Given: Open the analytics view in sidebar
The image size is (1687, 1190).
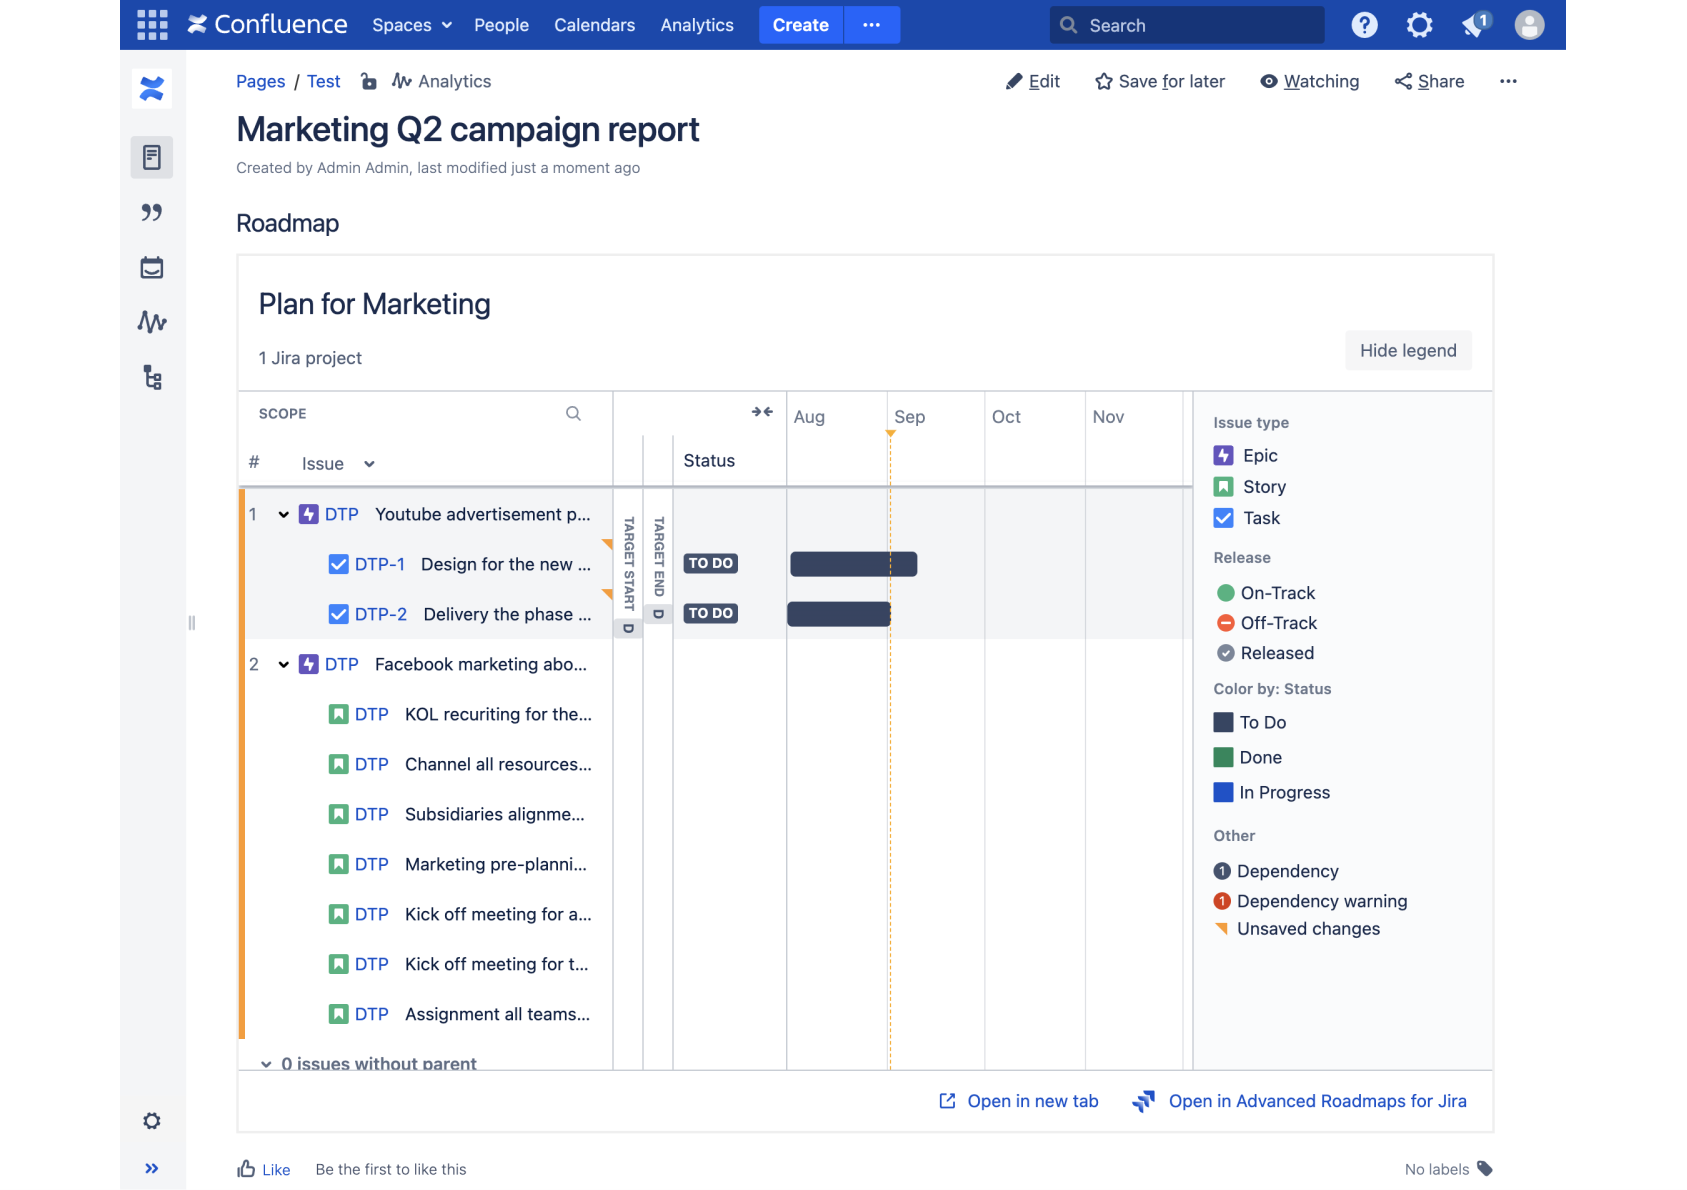Looking at the screenshot, I should click(x=151, y=322).
